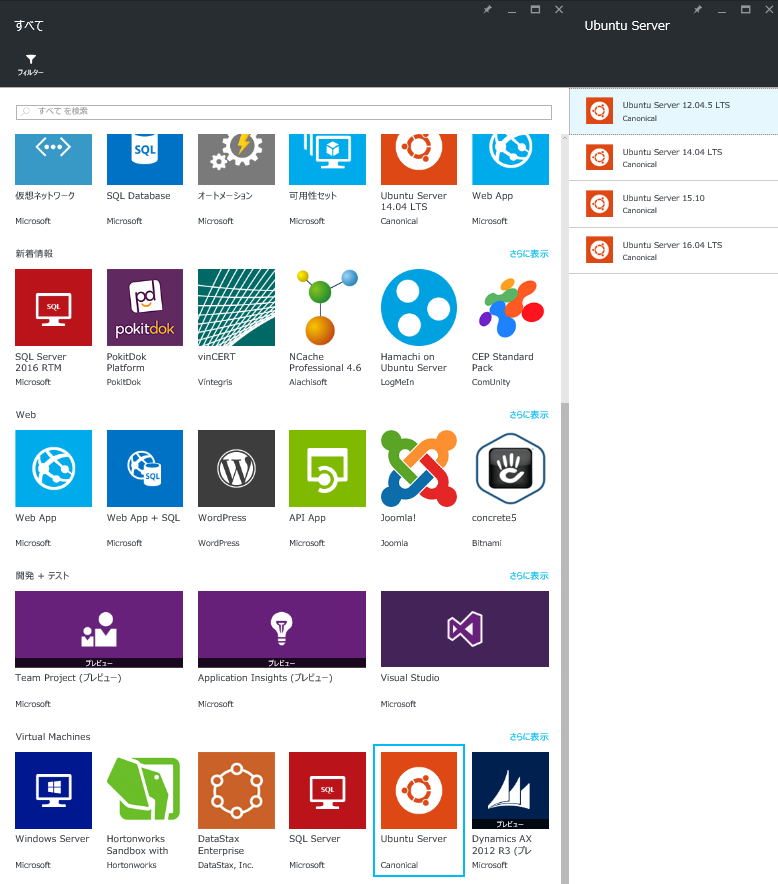Viewport: 778px width, 884px height.
Task: Minimize the Ubuntu Server blade
Action: click(722, 10)
